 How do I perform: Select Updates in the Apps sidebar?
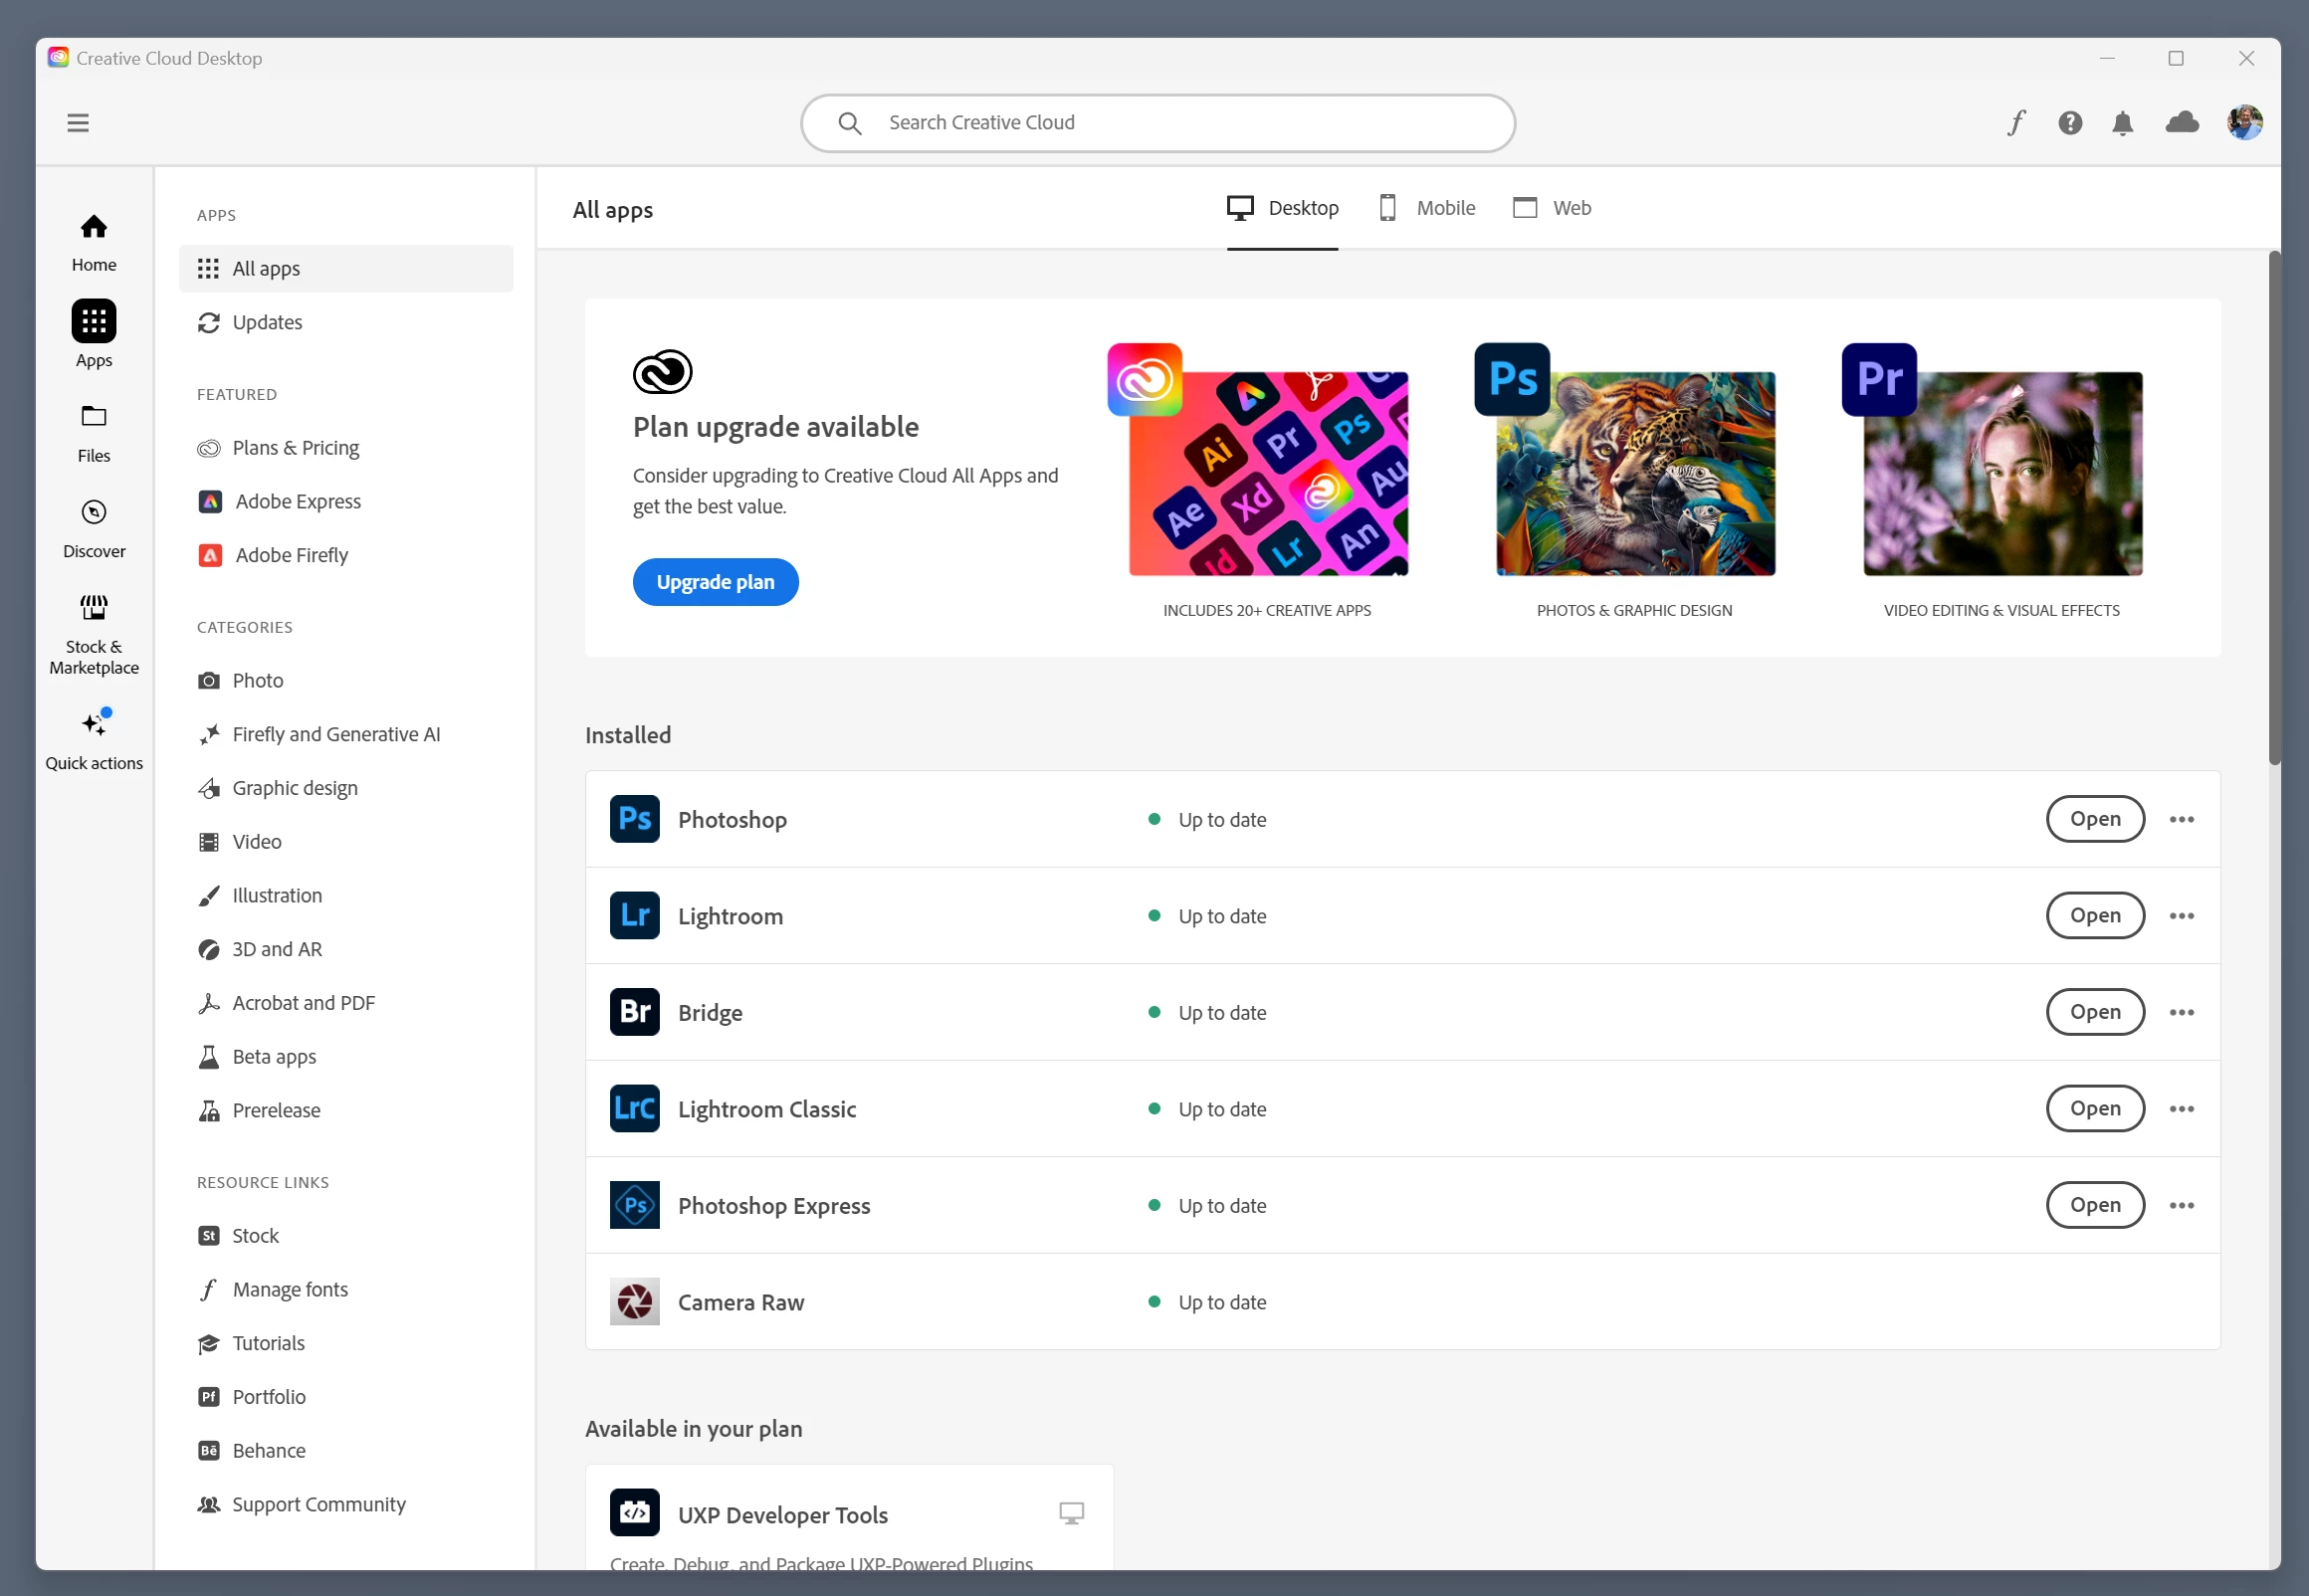tap(267, 322)
